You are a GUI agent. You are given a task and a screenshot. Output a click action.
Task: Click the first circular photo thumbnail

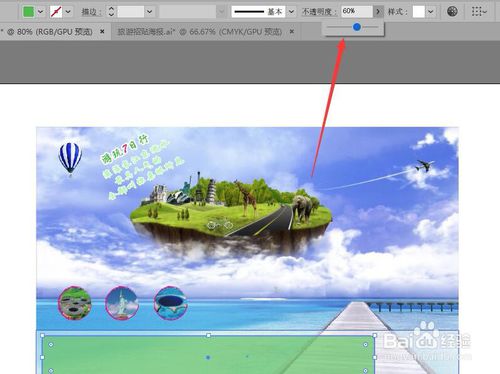click(74, 303)
